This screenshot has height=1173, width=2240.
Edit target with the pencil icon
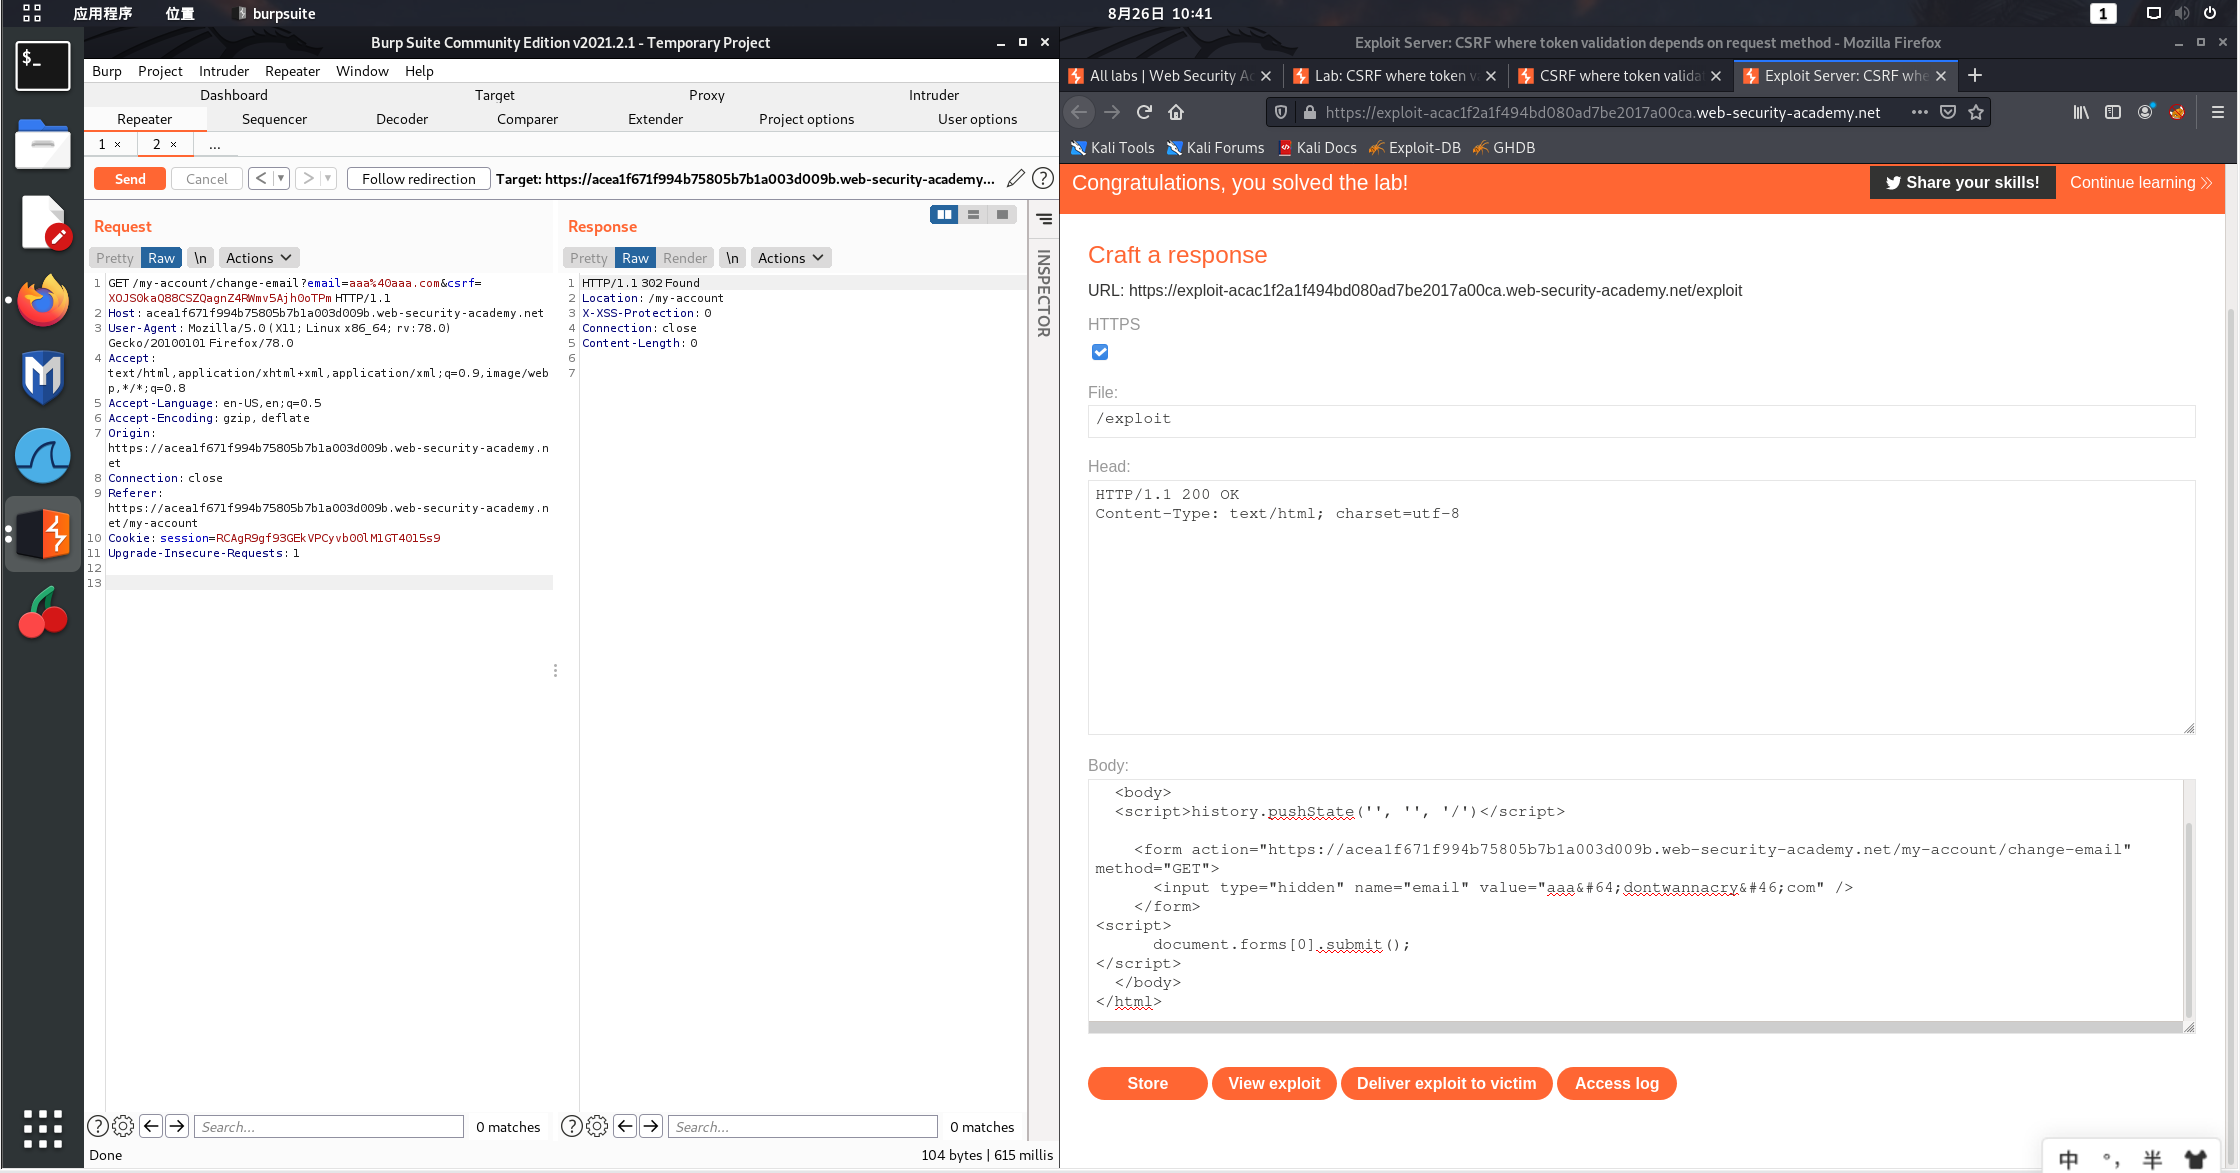(x=1015, y=178)
